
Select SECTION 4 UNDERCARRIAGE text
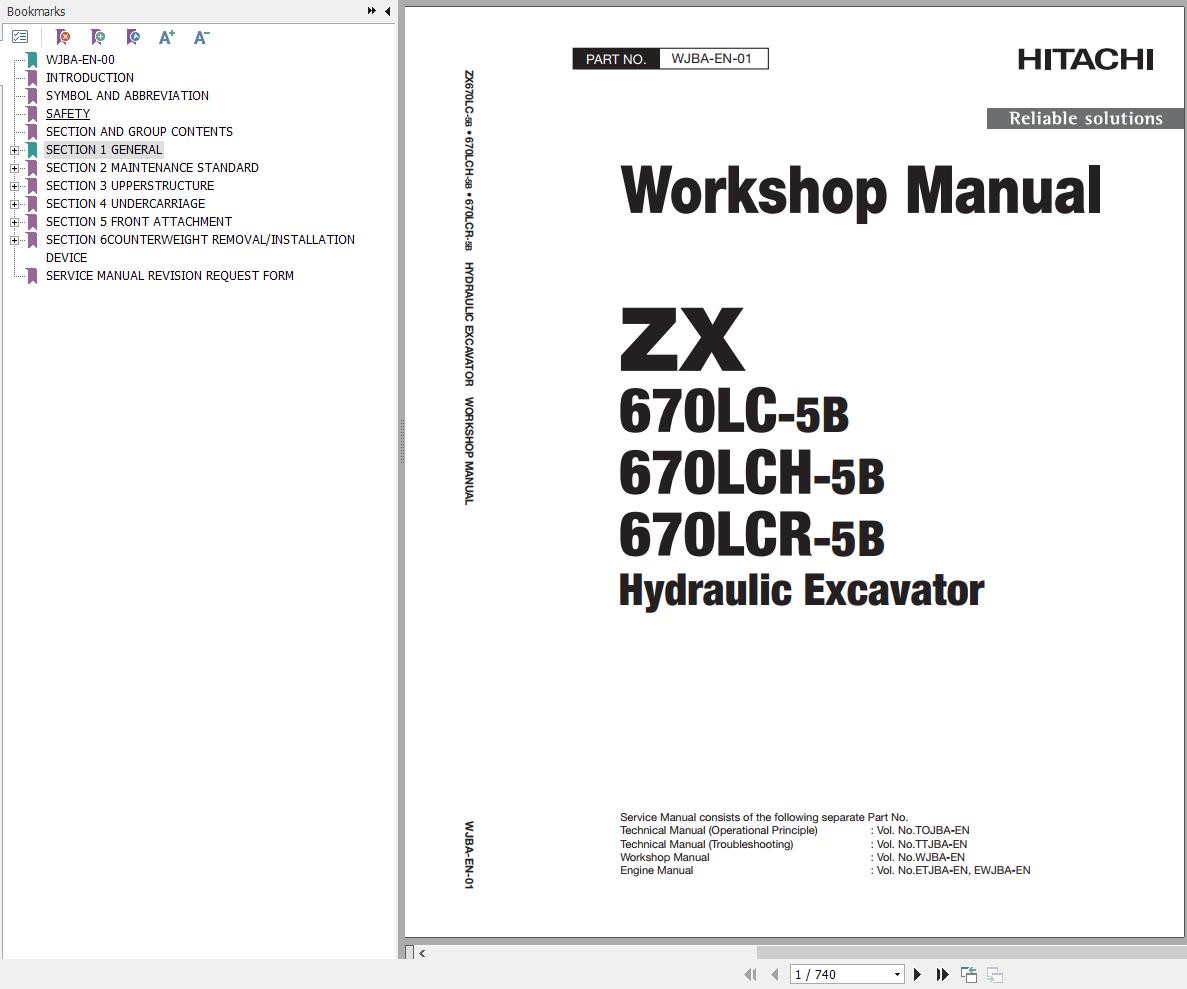125,204
